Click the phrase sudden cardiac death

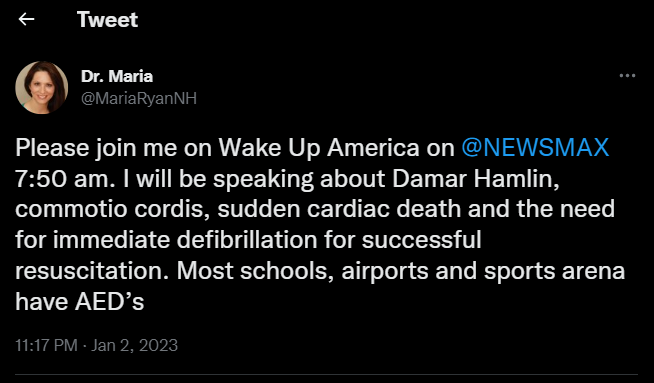pos(339,209)
